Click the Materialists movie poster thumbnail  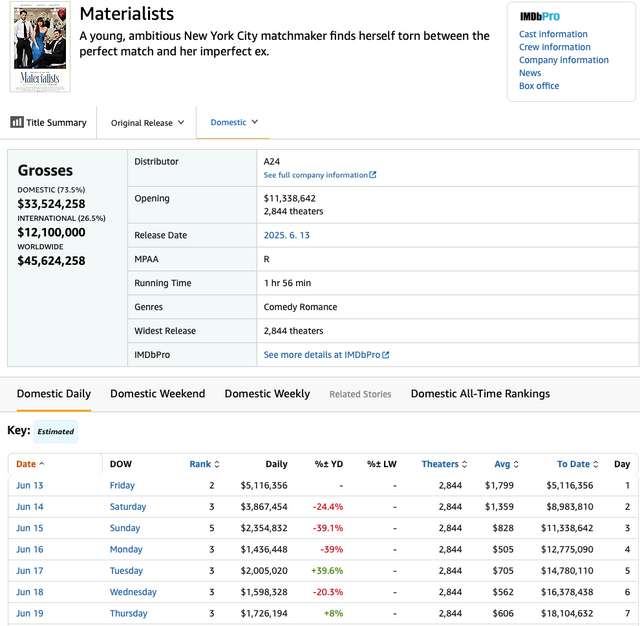click(40, 47)
